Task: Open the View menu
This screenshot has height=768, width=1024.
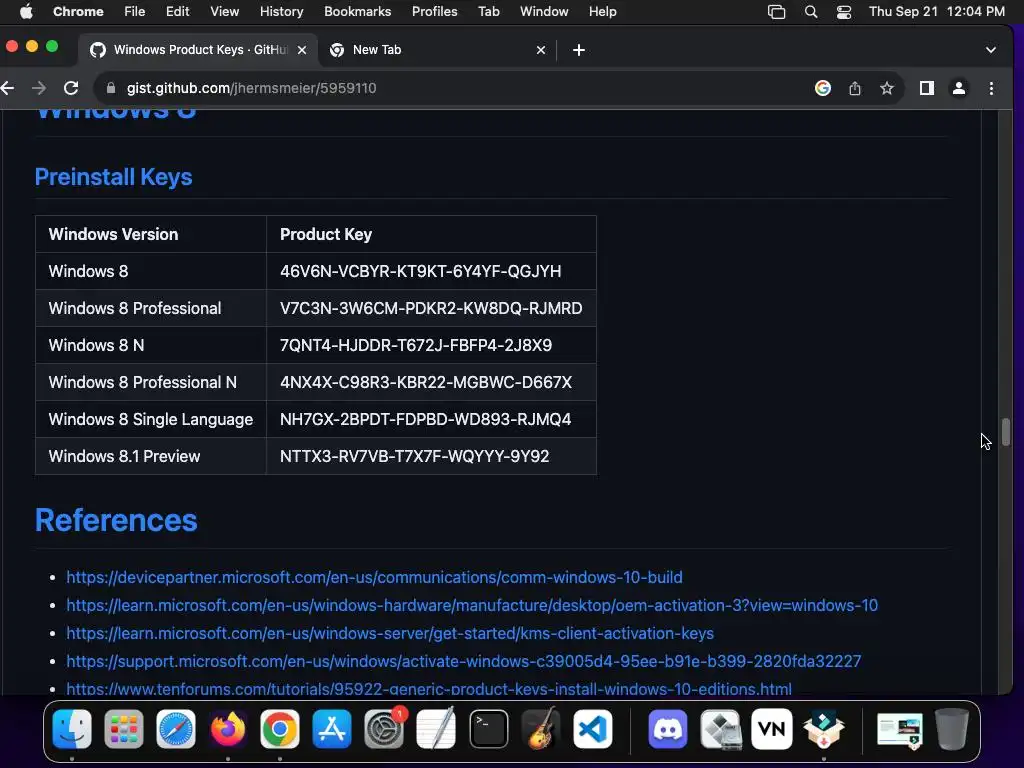Action: click(225, 12)
